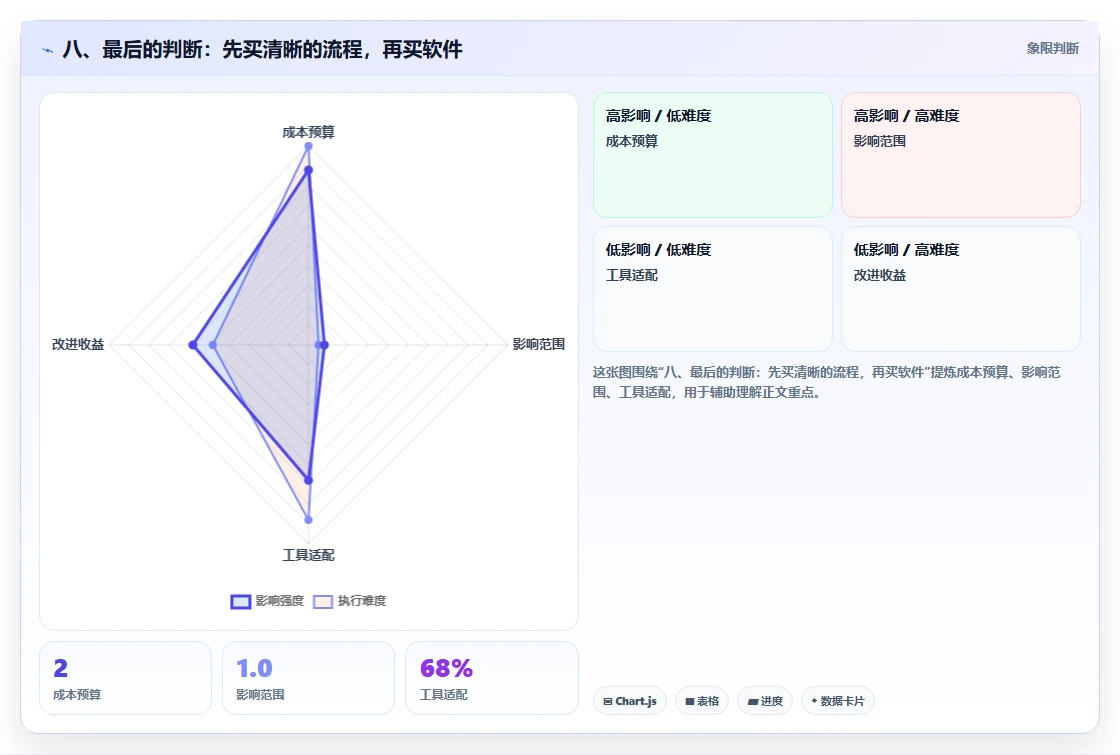Click the value 2 on the 成本预算 card
The image size is (1120, 755).
(61, 669)
